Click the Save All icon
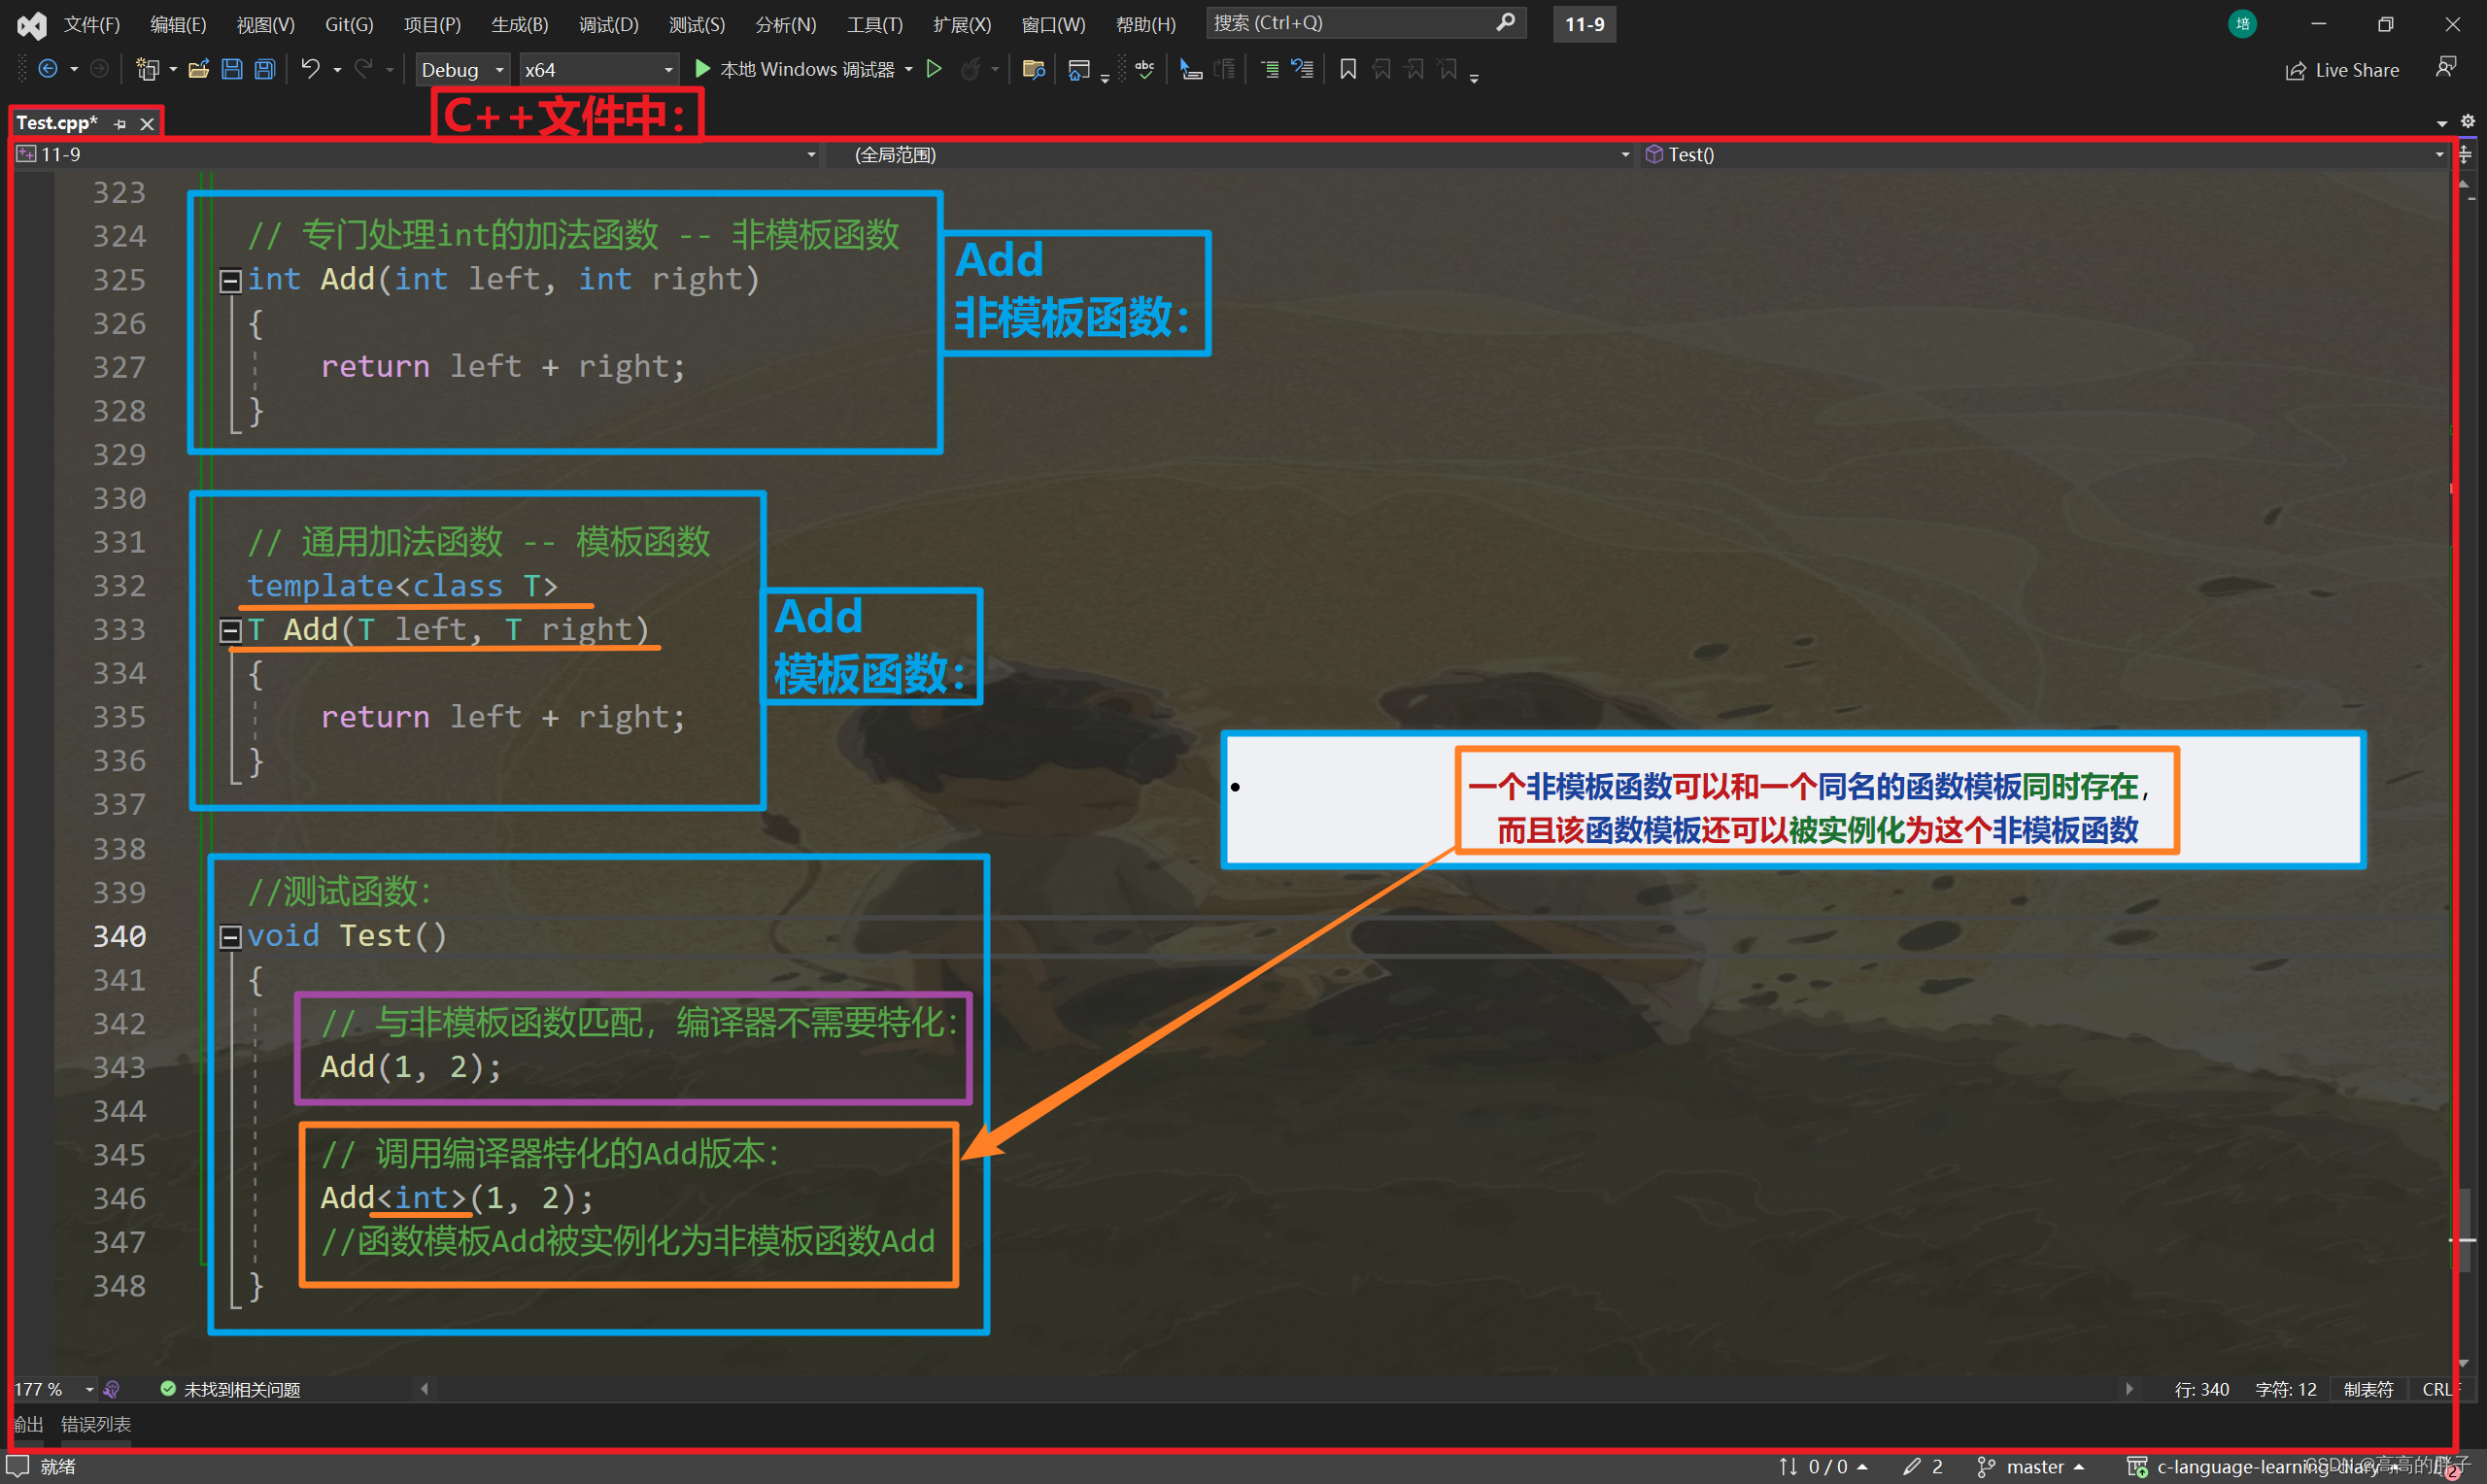Image resolution: width=2487 pixels, height=1484 pixels. tap(264, 69)
